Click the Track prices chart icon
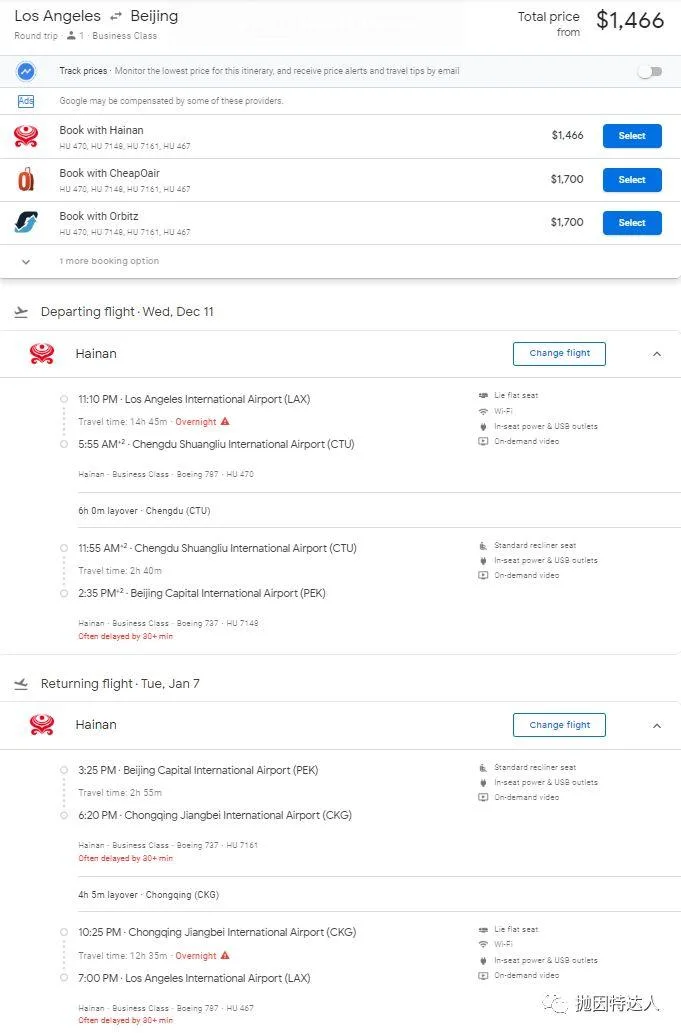The height and width of the screenshot is (1033, 681). 26,71
